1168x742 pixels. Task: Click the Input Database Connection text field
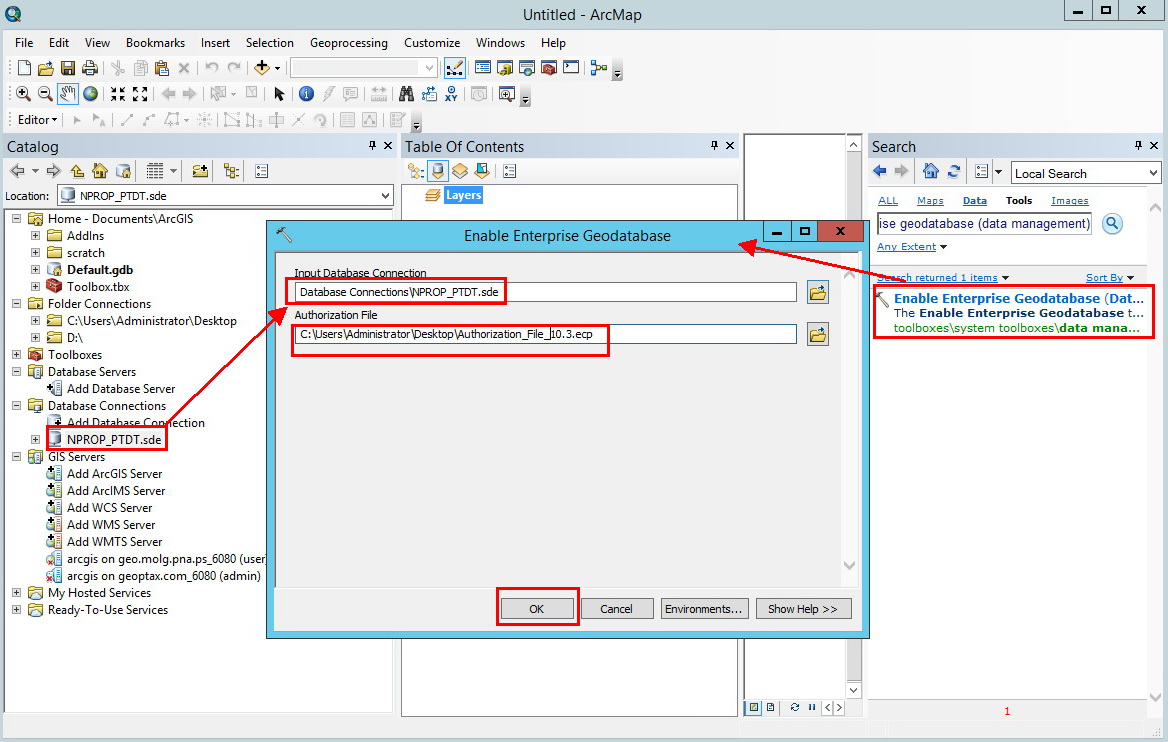coord(545,292)
